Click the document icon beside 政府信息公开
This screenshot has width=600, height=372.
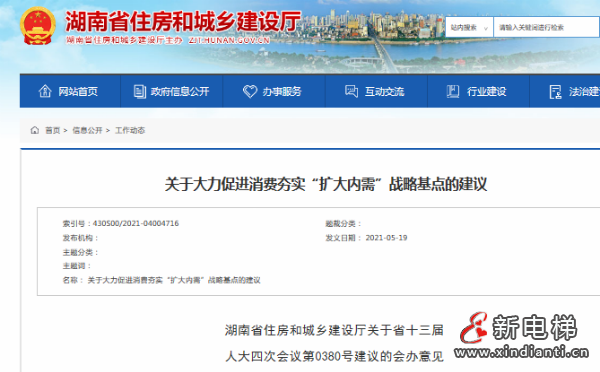click(x=140, y=91)
